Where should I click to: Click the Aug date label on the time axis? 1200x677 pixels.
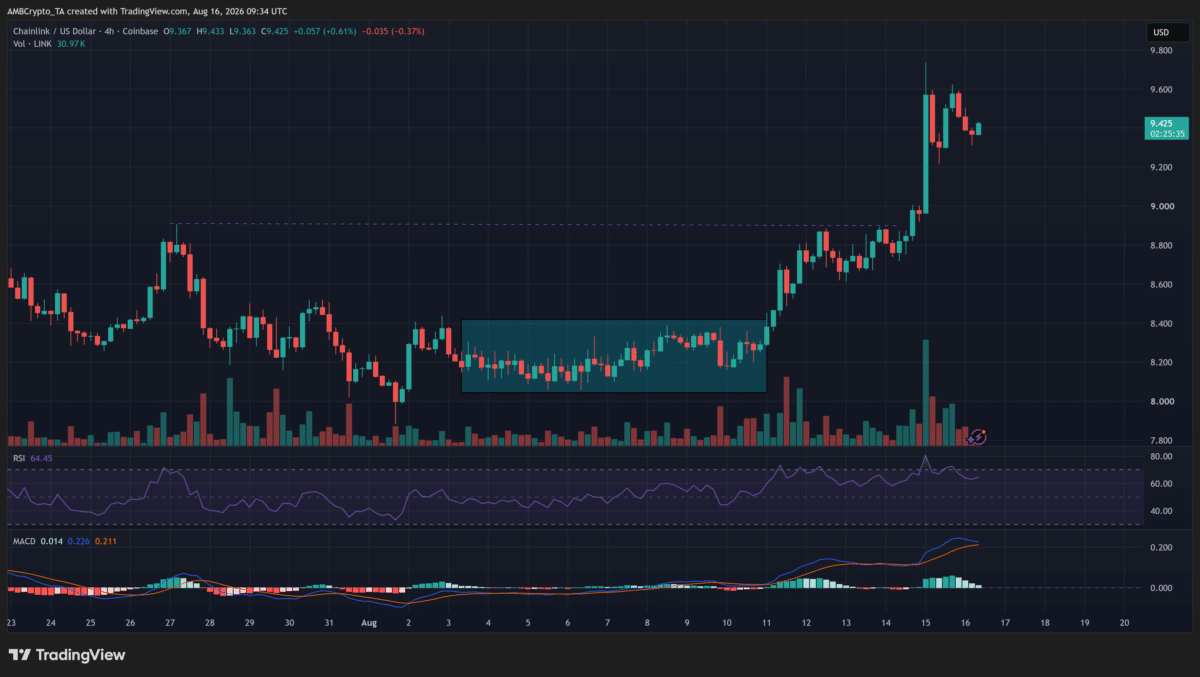pos(369,621)
